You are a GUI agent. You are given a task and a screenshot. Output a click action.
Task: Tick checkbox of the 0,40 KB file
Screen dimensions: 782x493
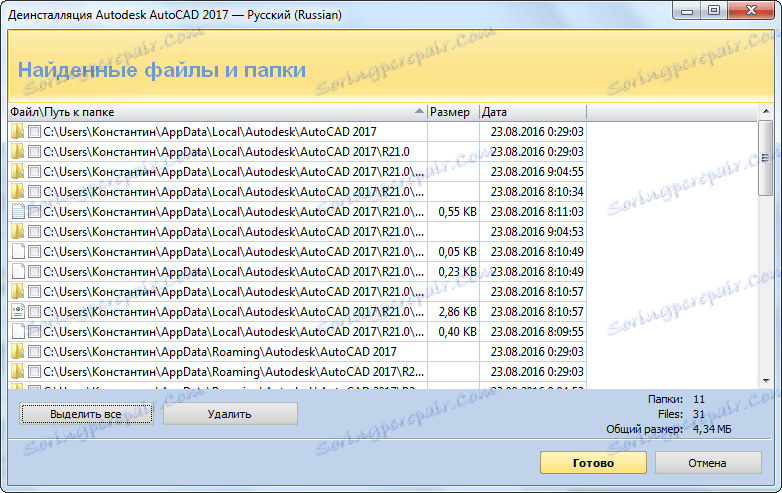(34, 331)
